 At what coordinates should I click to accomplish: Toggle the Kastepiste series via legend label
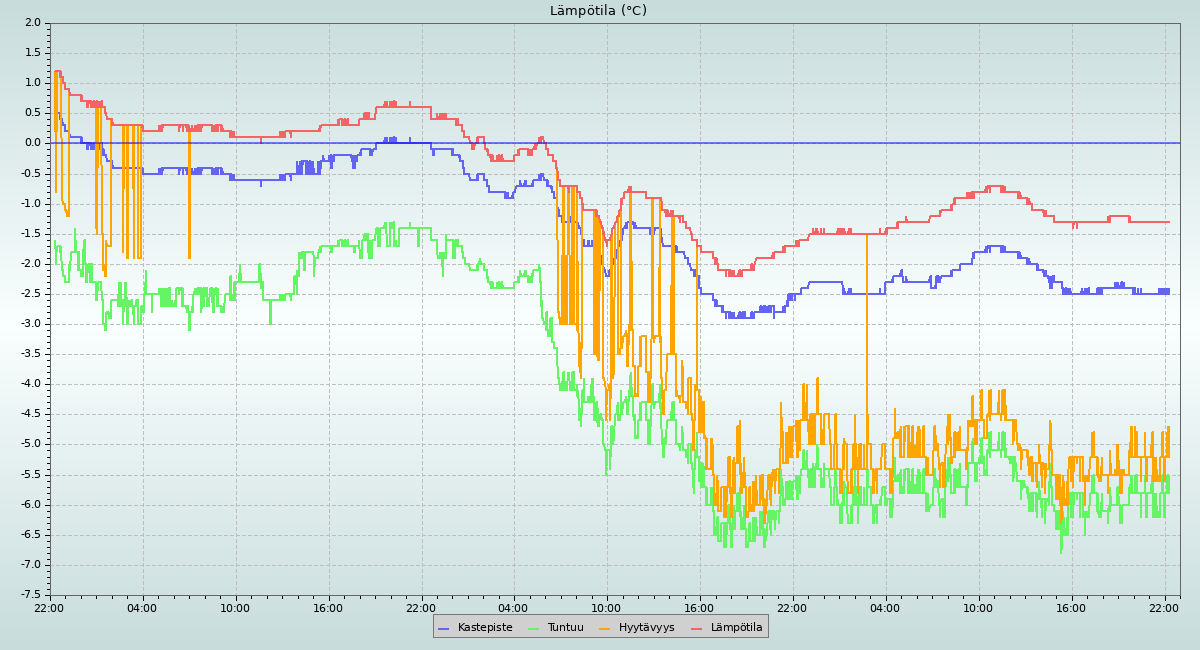pos(485,628)
